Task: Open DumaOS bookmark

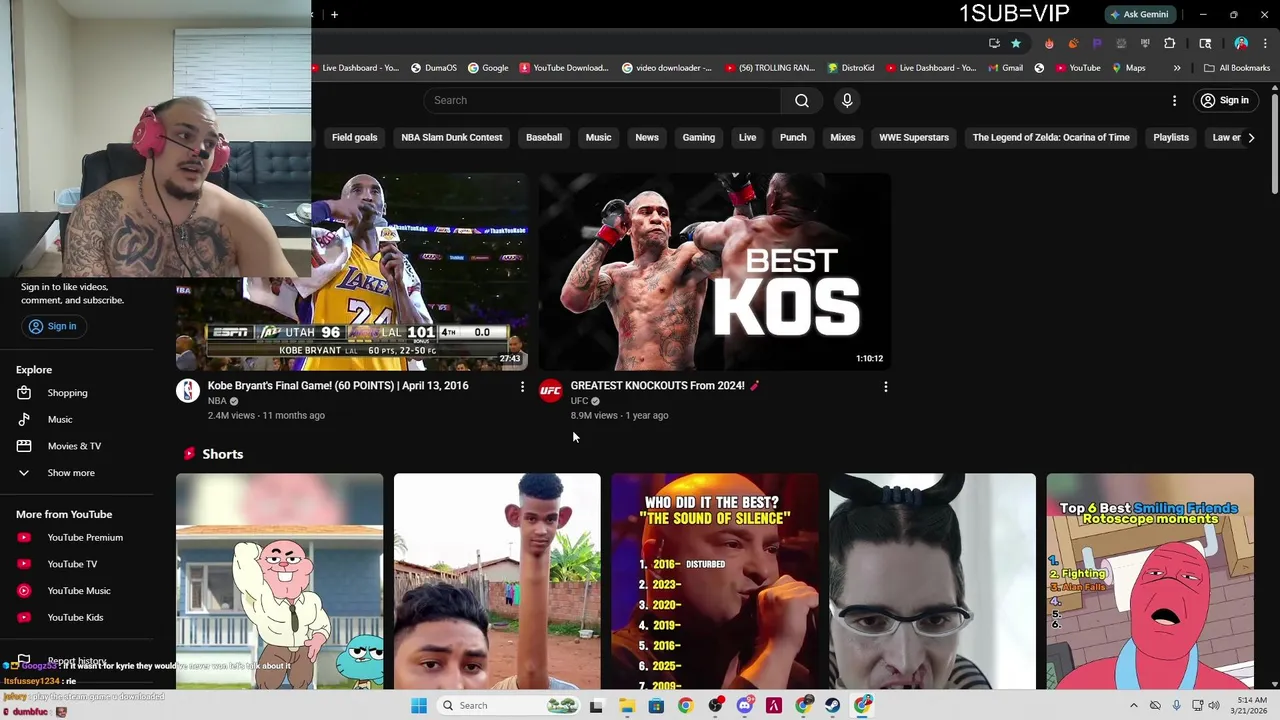Action: 433,68
